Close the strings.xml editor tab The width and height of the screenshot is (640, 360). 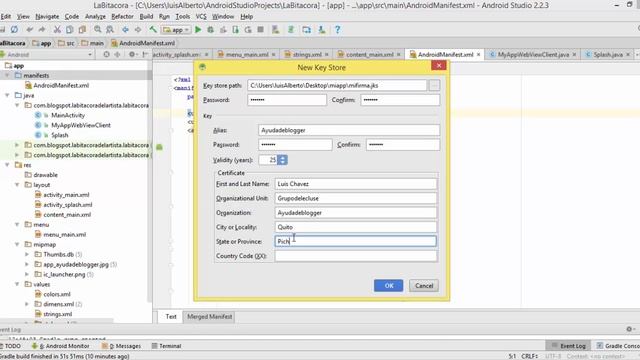[x=327, y=54]
